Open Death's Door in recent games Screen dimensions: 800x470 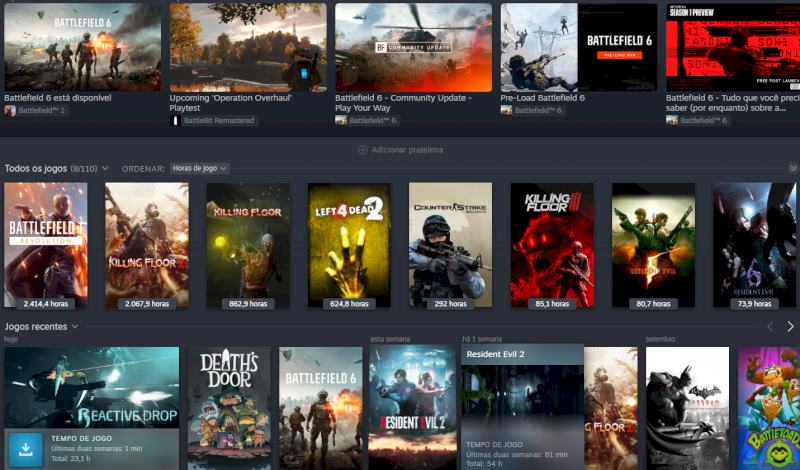[229, 408]
